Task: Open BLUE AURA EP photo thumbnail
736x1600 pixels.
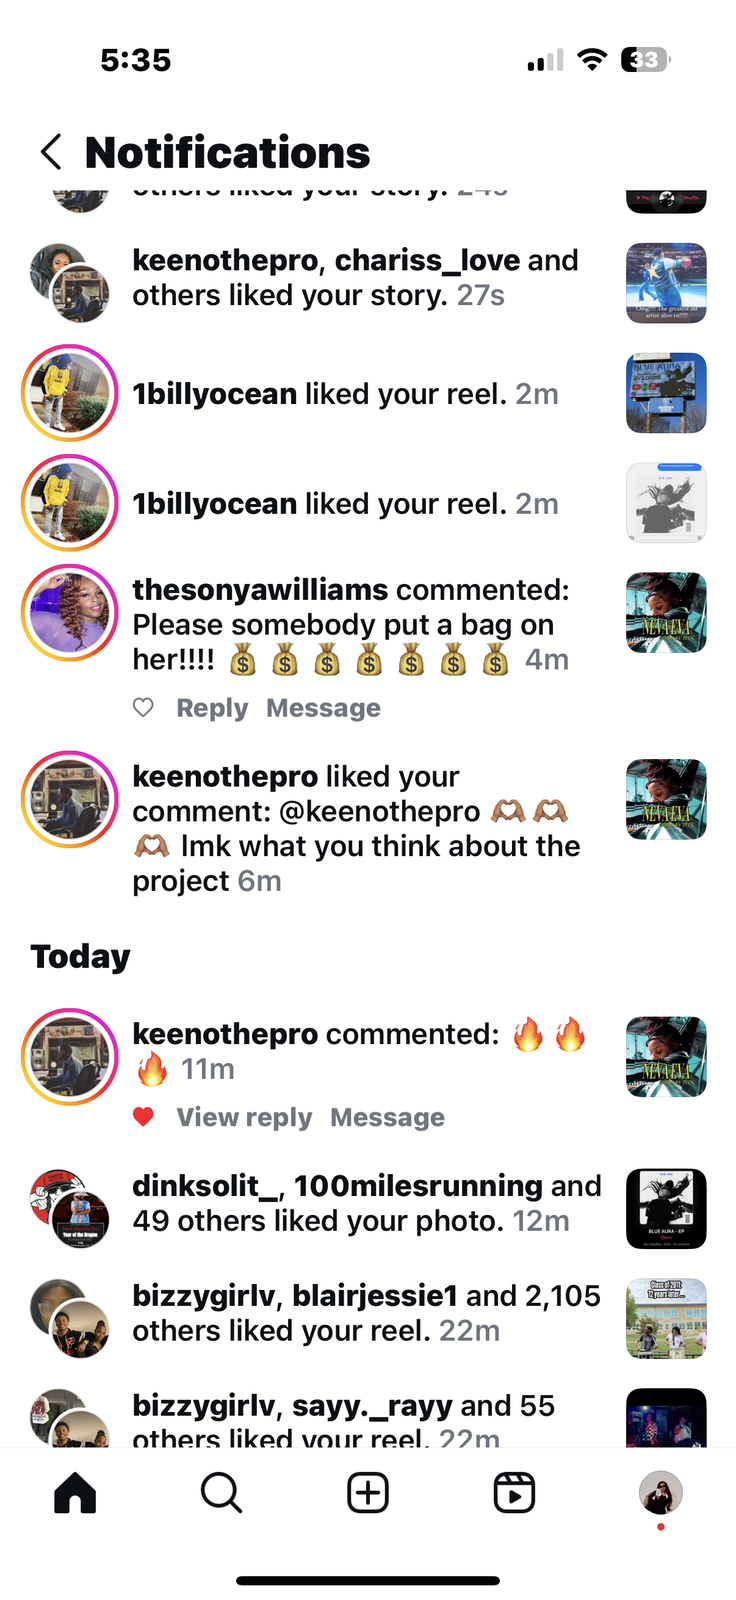Action: (666, 1209)
